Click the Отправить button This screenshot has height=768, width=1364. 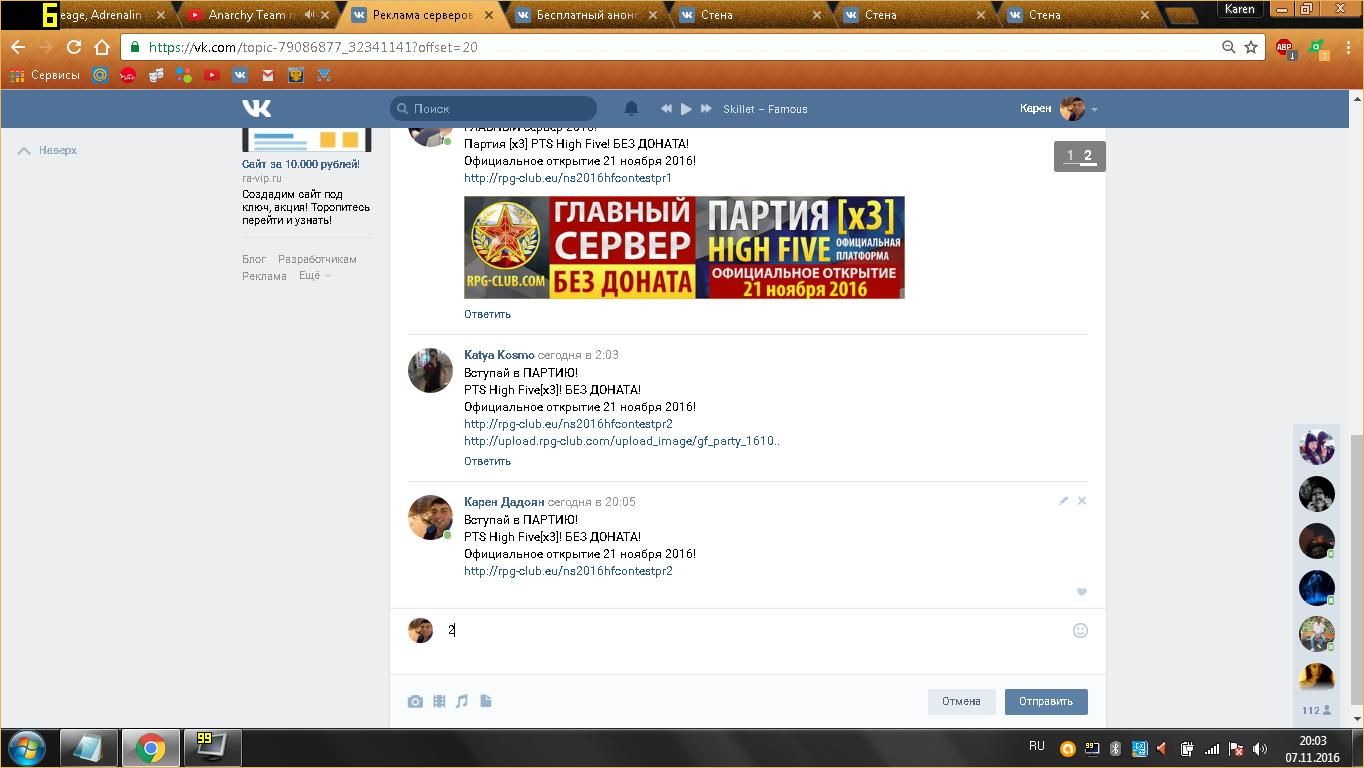pyautogui.click(x=1046, y=701)
